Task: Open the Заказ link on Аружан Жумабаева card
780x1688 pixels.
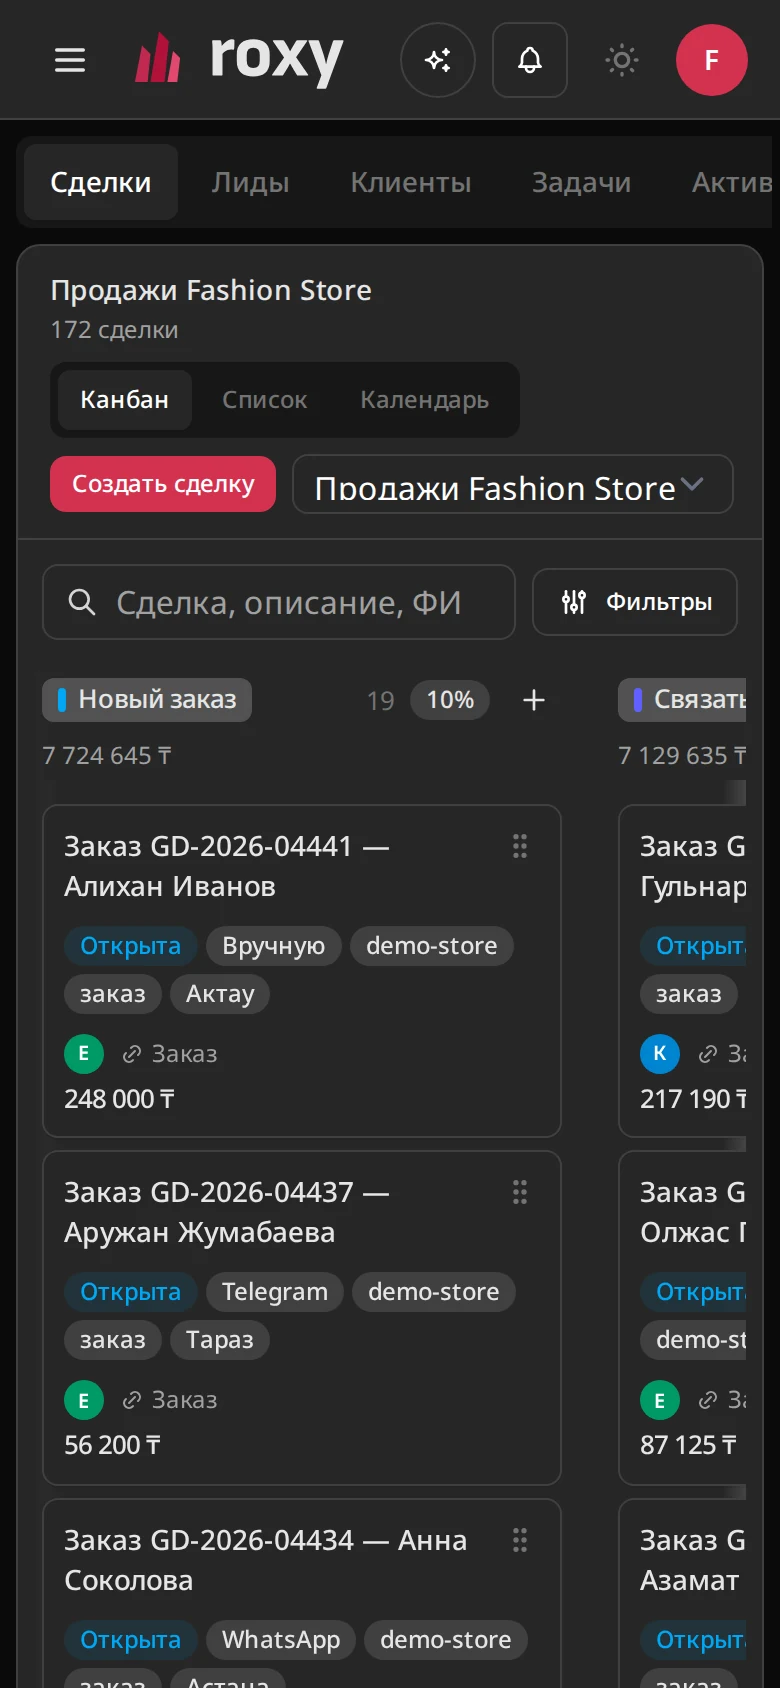Action: [170, 1400]
